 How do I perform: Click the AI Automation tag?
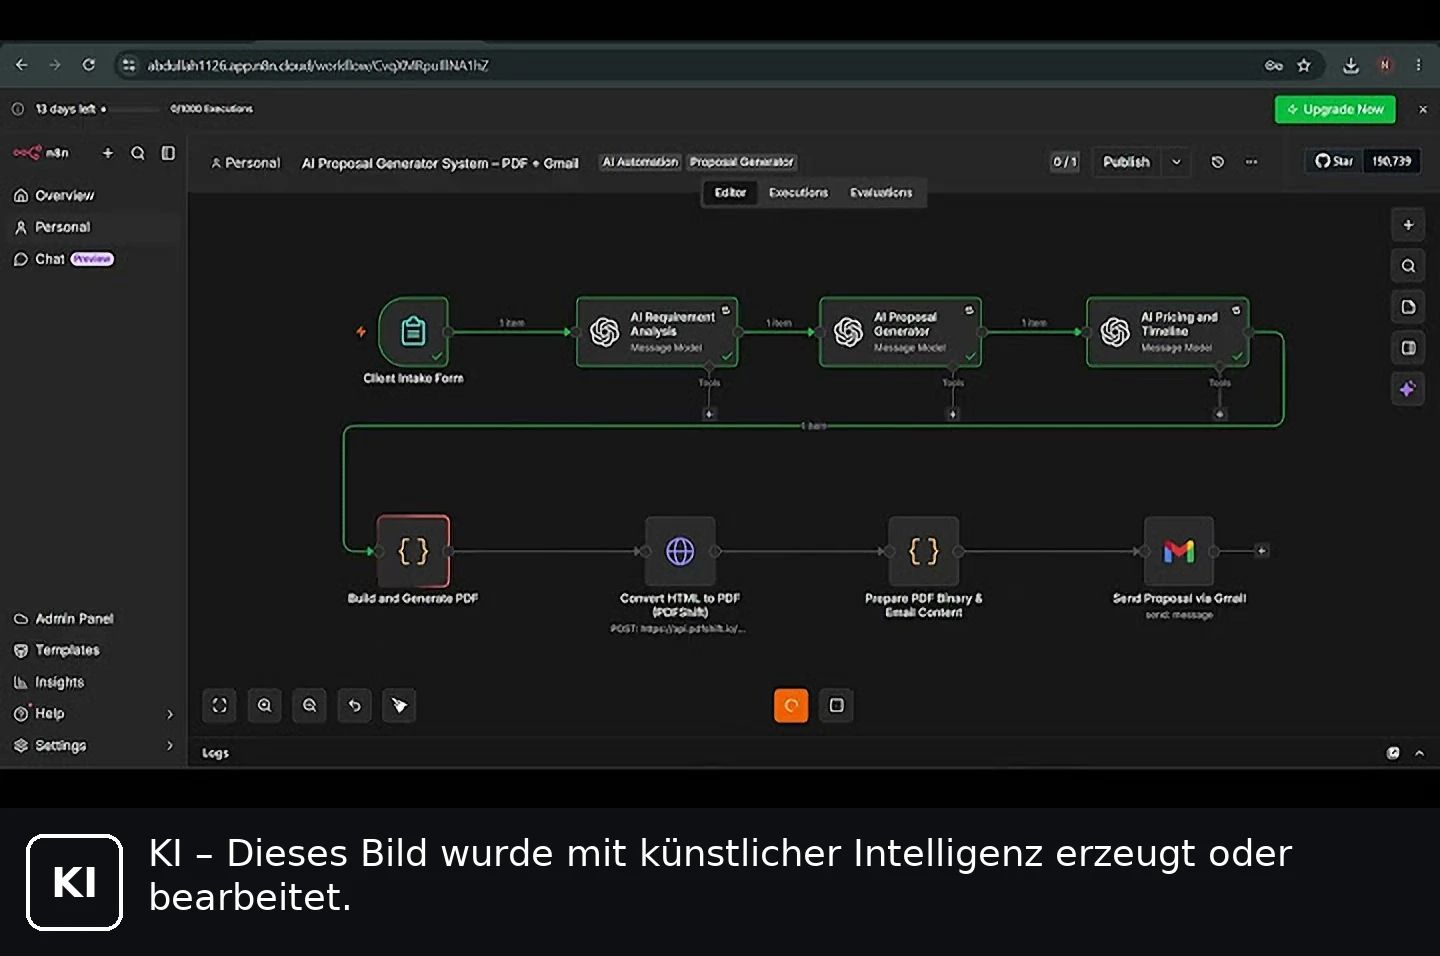[640, 162]
